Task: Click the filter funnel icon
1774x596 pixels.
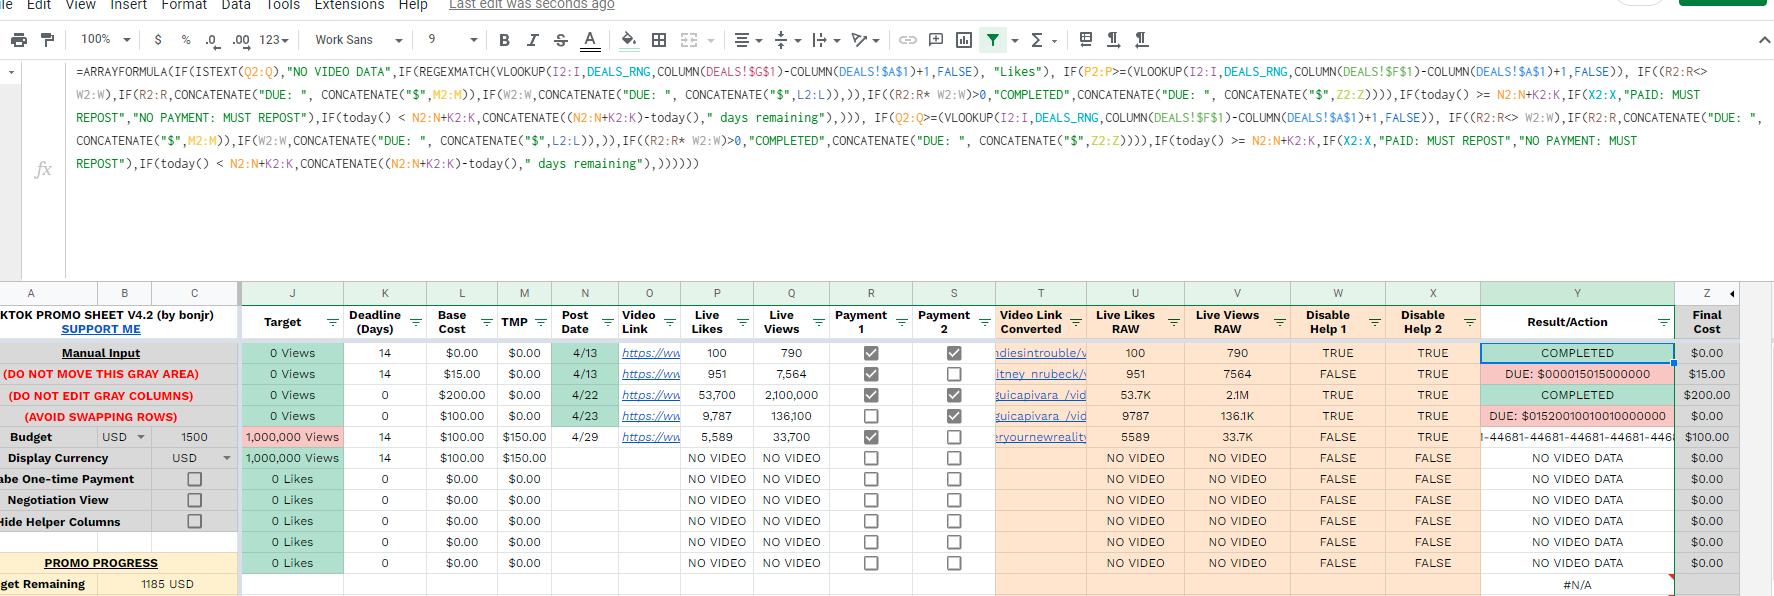Action: pos(992,40)
